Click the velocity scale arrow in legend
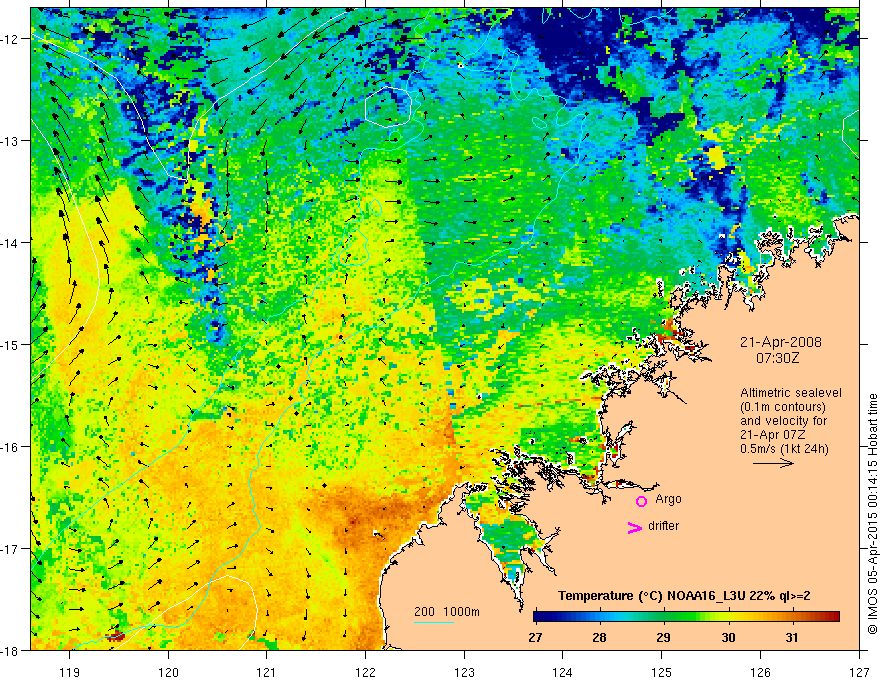Screen dimensions: 880x680 [773, 463]
